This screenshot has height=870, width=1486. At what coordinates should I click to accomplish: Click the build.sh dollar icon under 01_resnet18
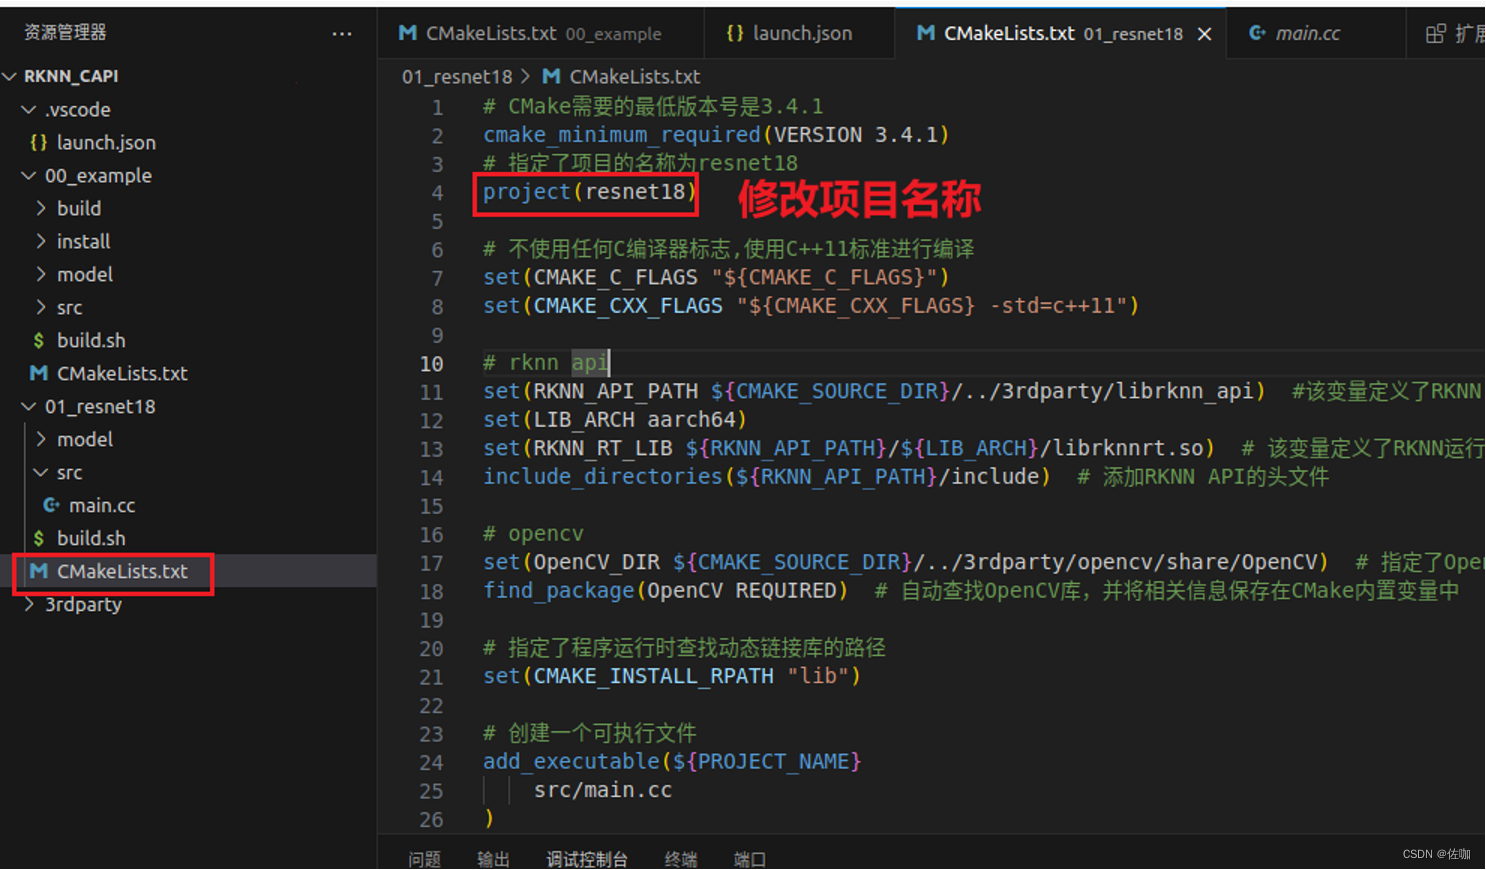pyautogui.click(x=39, y=539)
